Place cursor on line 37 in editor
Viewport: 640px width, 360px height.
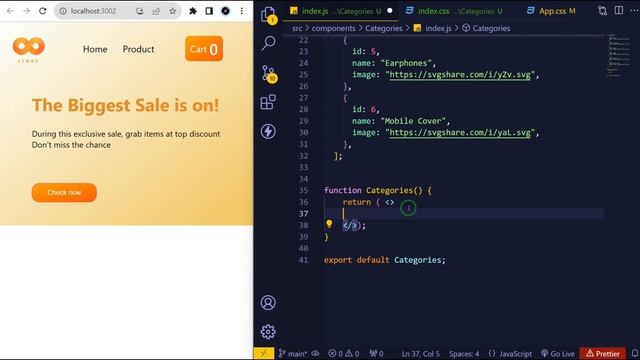pos(464,213)
